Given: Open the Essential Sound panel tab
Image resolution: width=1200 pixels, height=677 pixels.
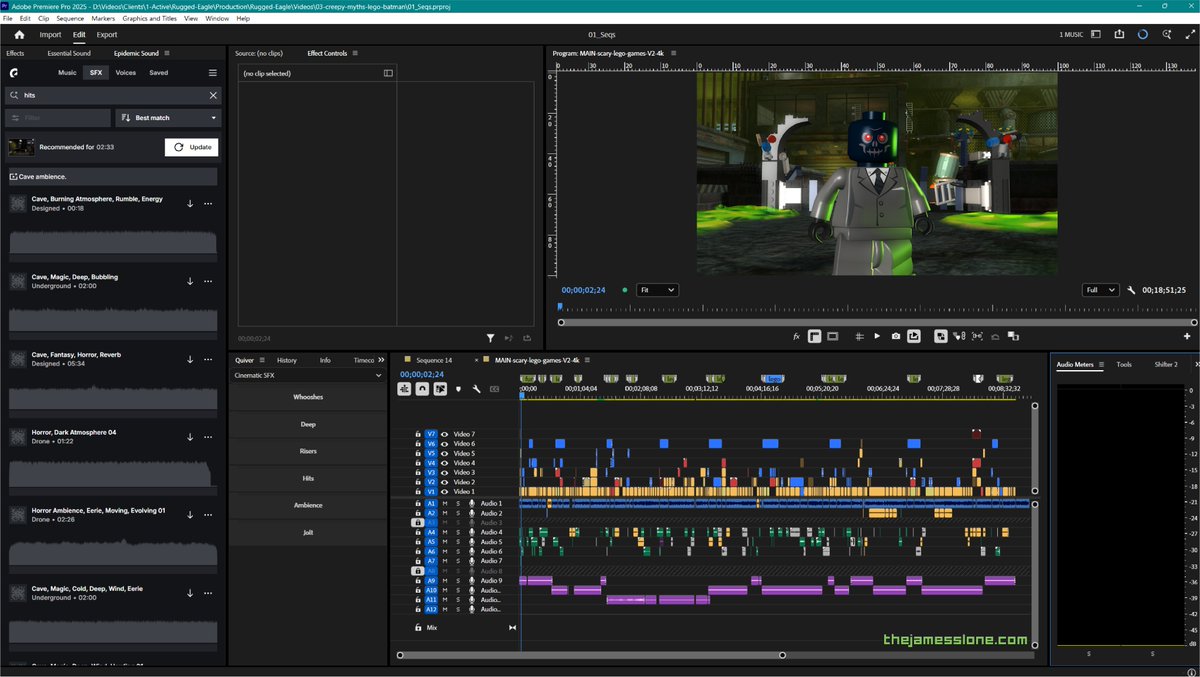Looking at the screenshot, I should 69,53.
